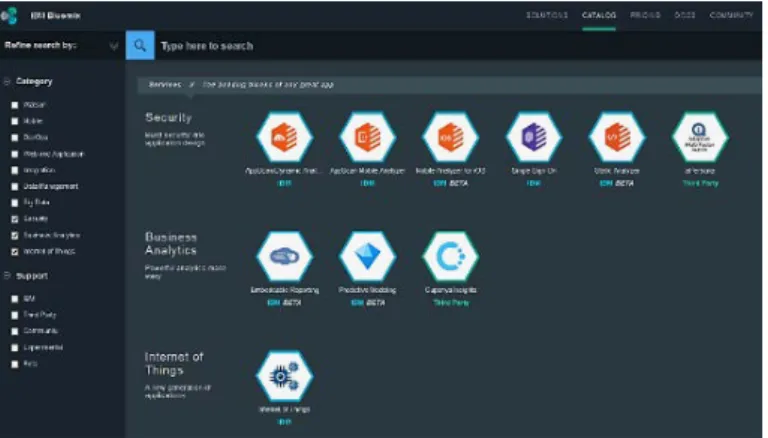
Task: Enable the Mobile category checkbox
Action: [15, 121]
